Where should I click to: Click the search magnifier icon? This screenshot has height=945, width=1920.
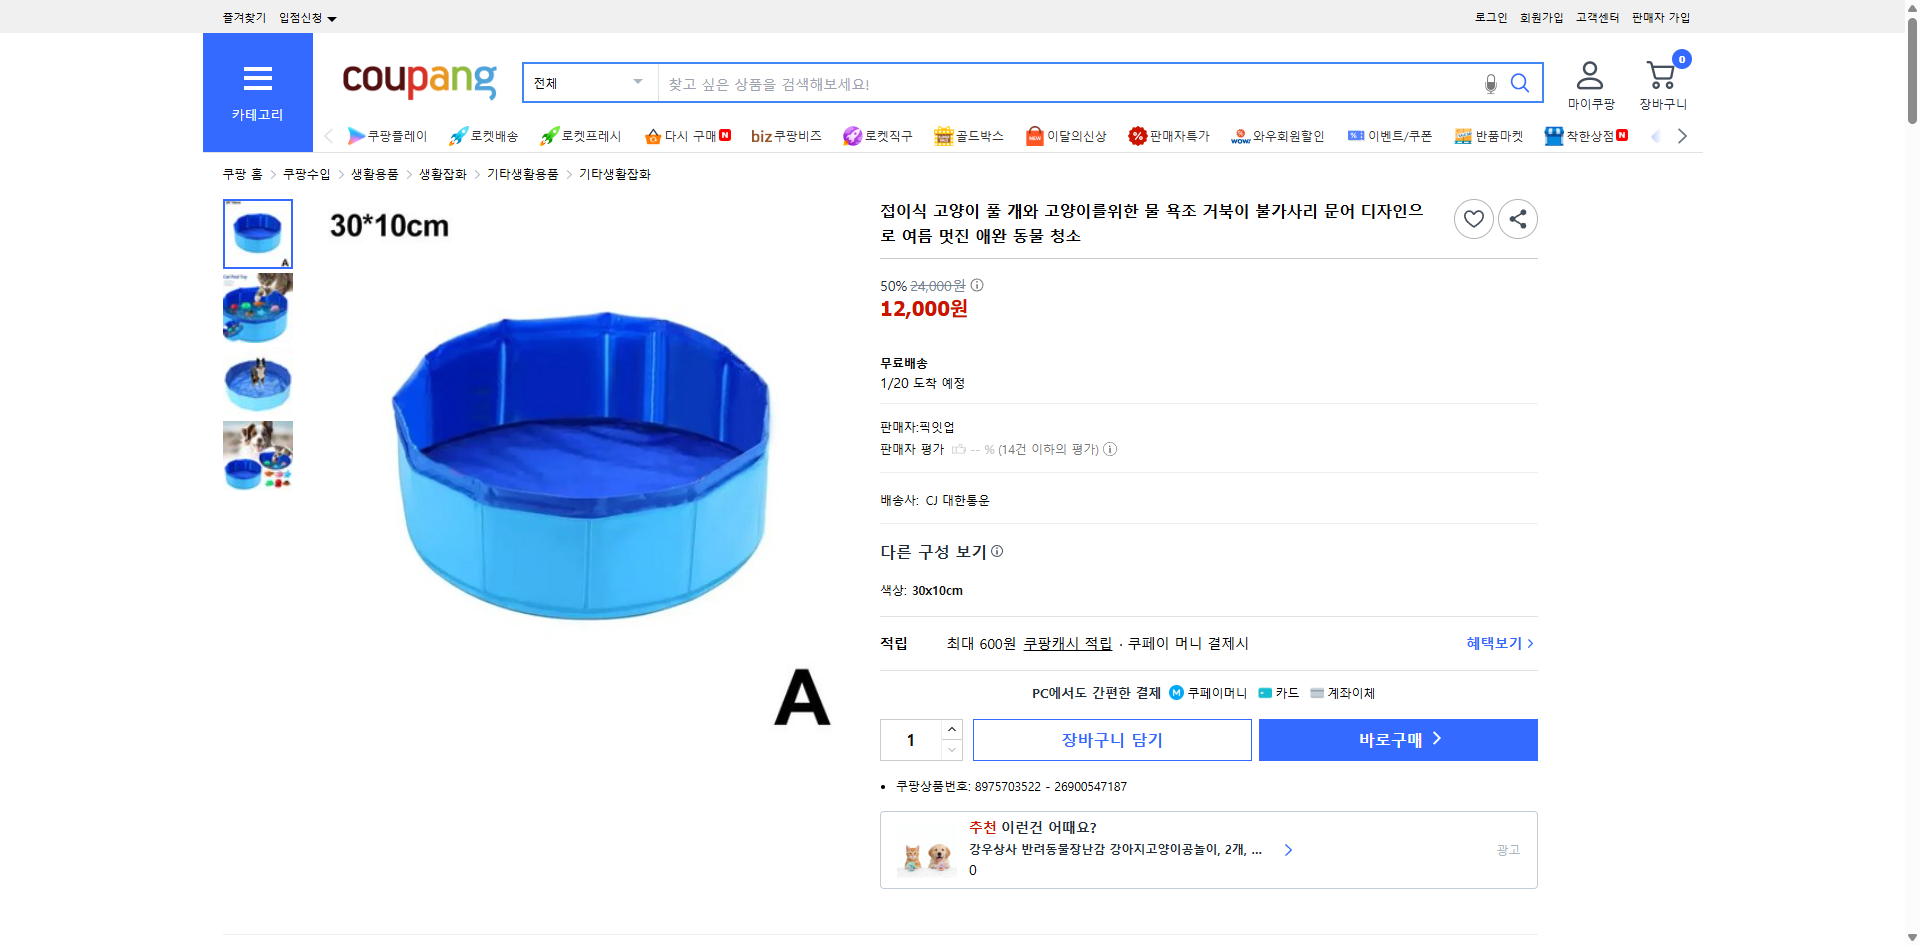coord(1519,83)
